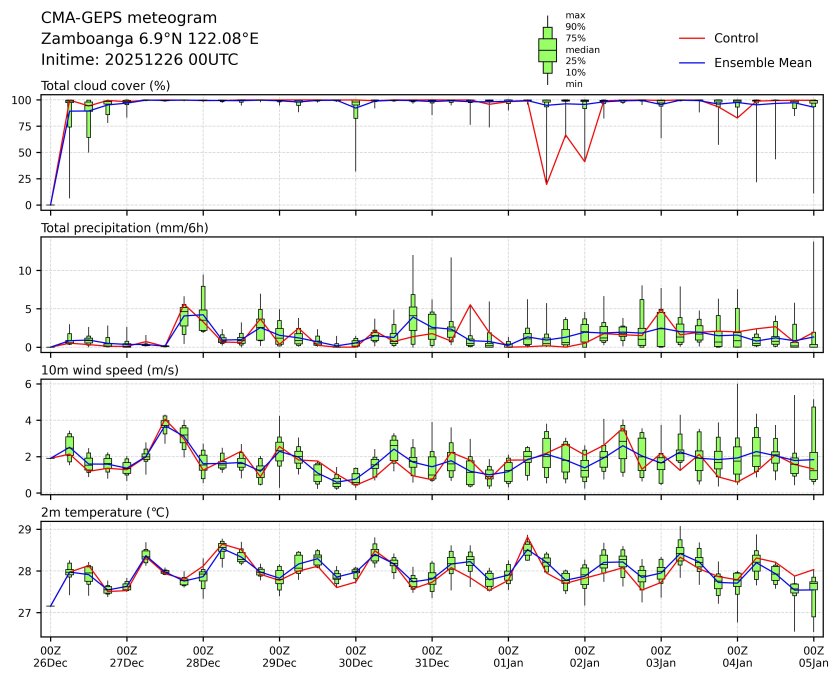Select the '2m temperature (℃)' panel title
The height and width of the screenshot is (680, 840).
click(x=105, y=512)
